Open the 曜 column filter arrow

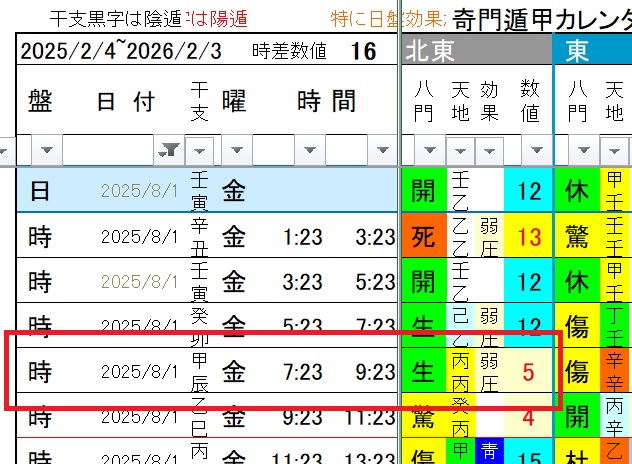point(238,150)
